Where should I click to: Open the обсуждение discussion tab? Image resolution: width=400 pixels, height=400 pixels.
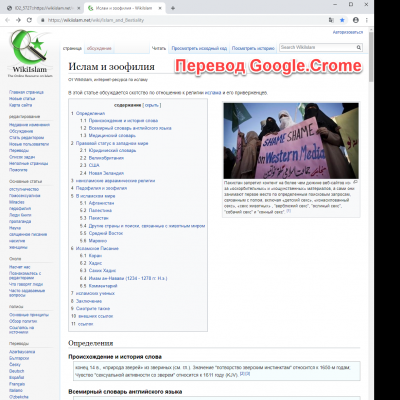pos(99,48)
